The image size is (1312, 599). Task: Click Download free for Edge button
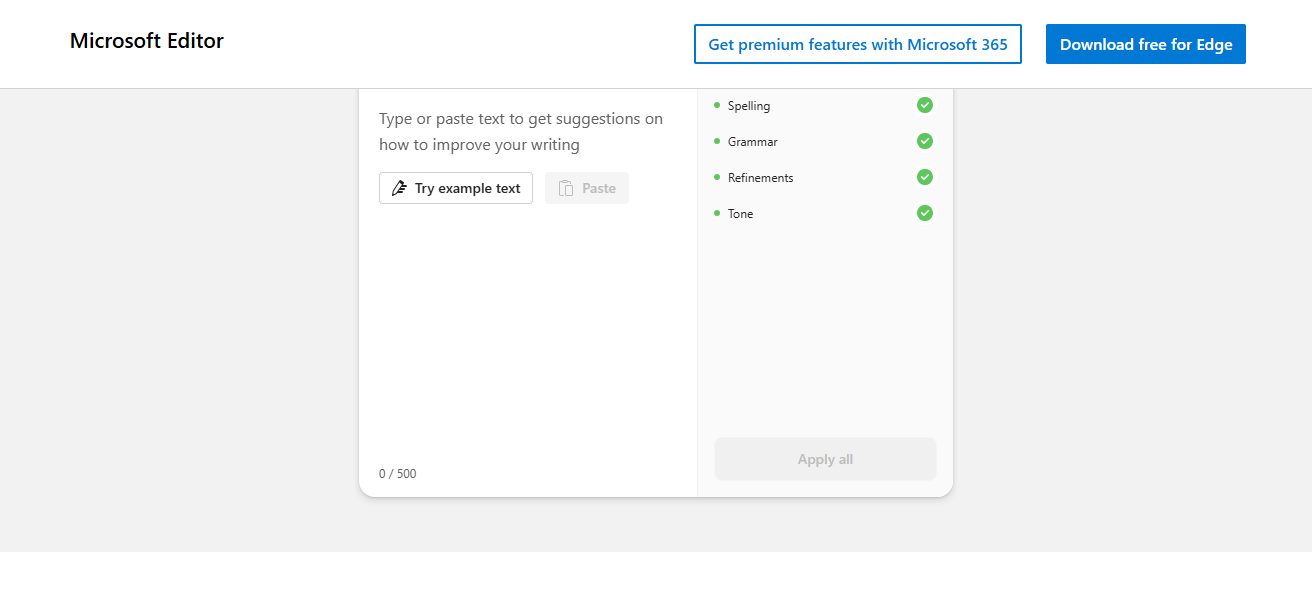point(1146,44)
